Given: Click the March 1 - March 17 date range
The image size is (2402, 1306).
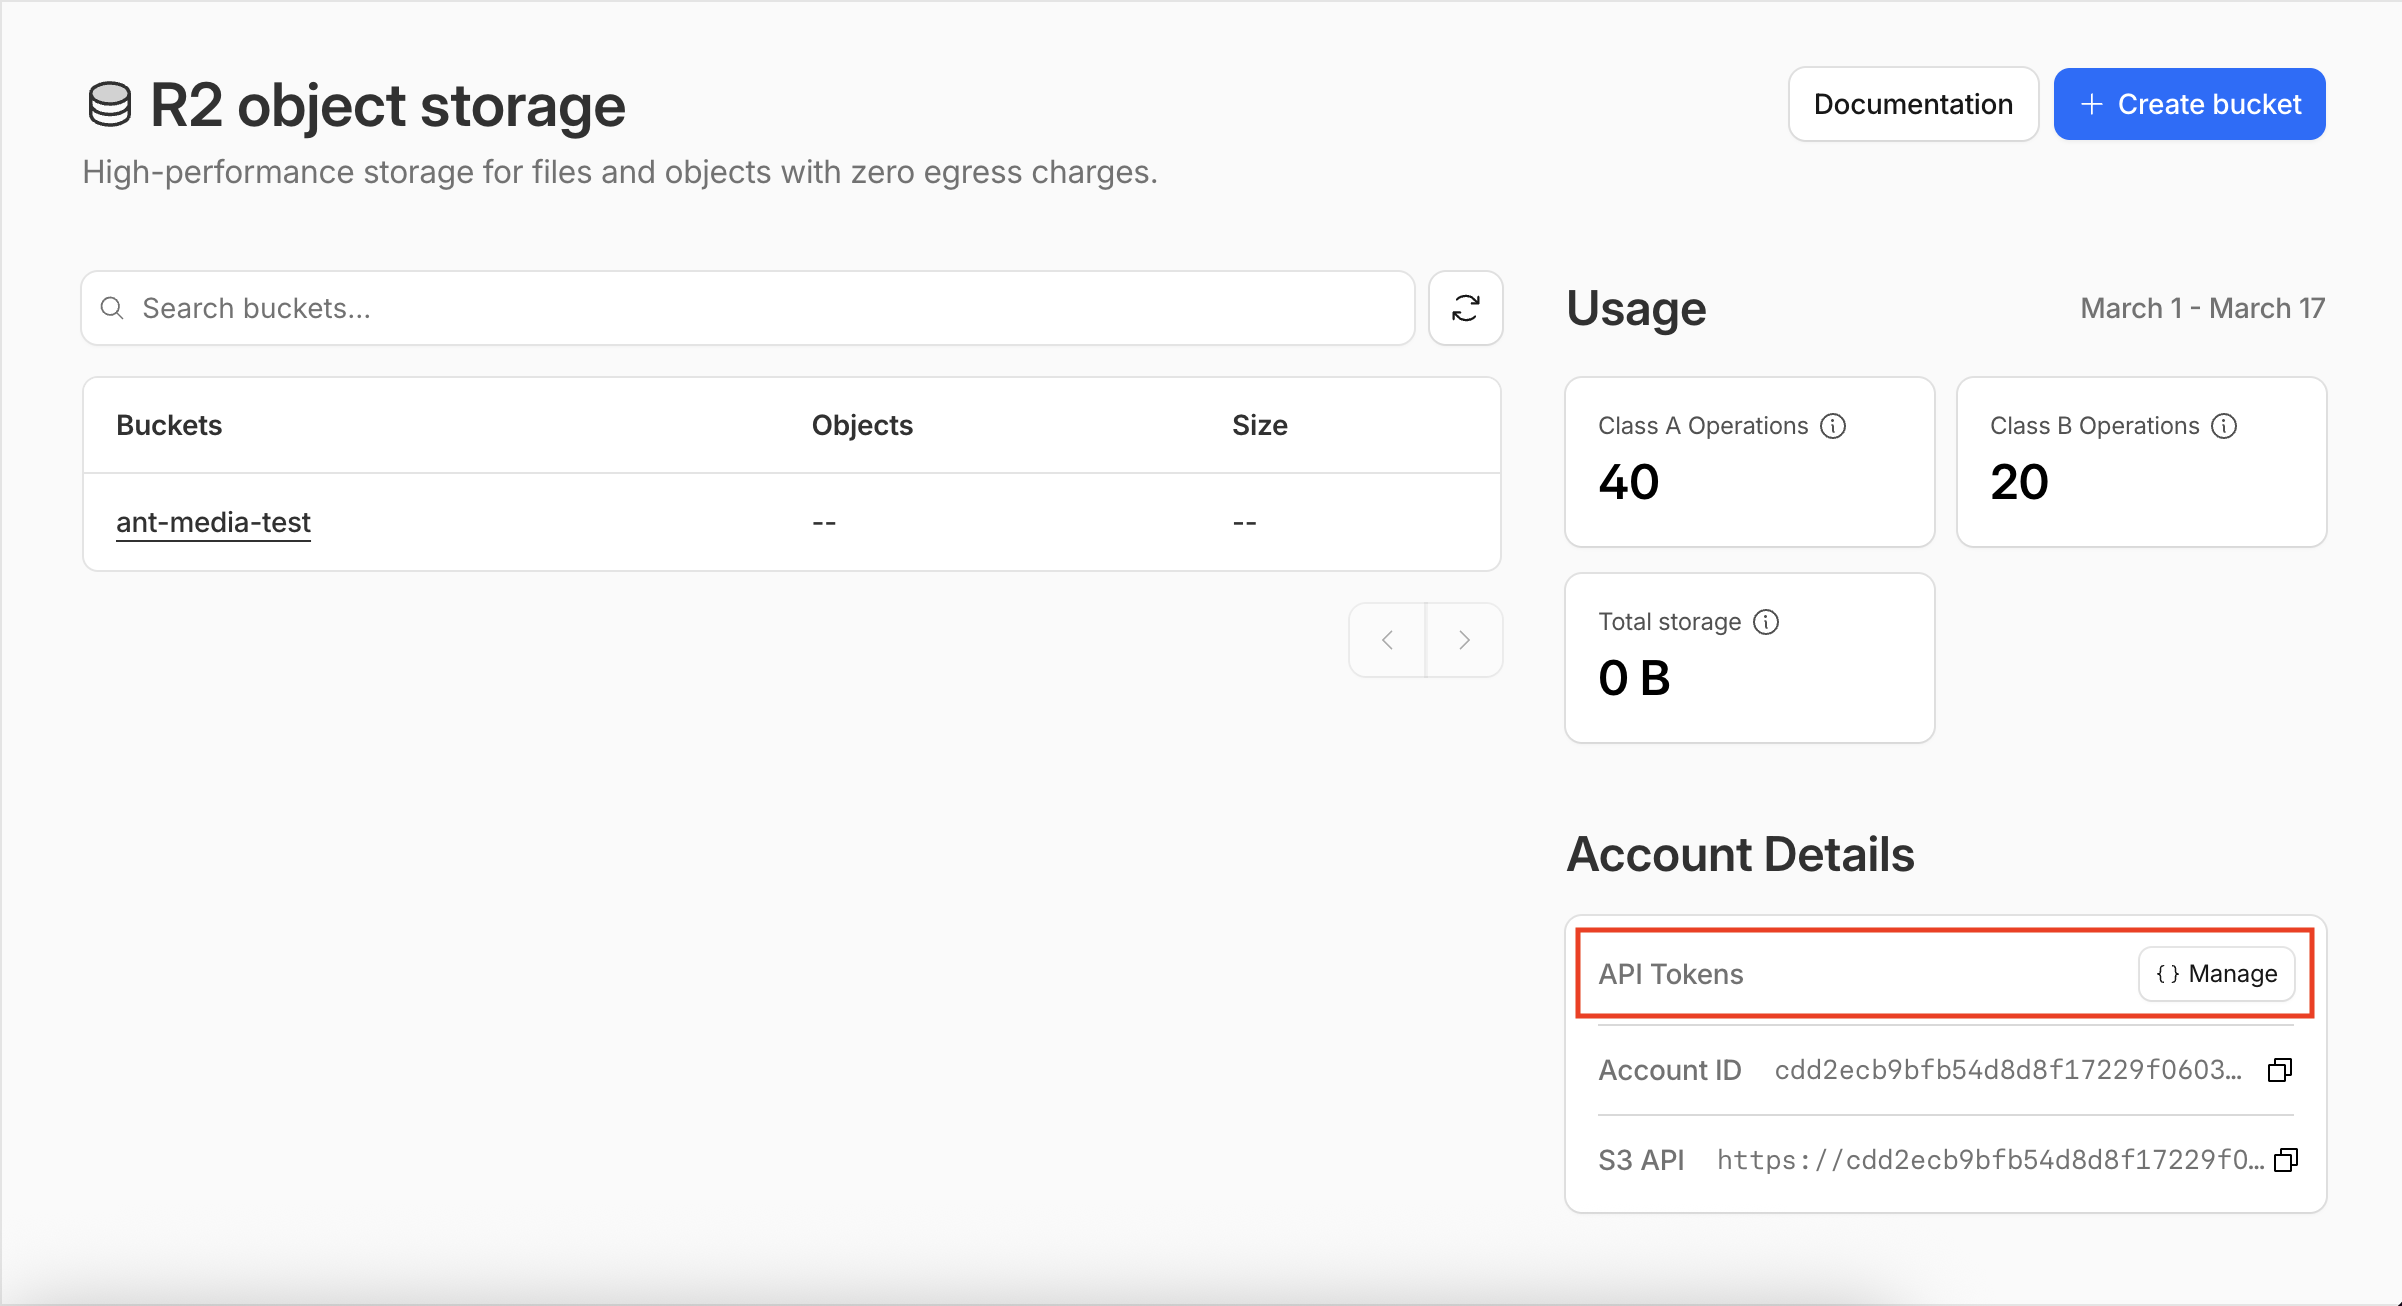Looking at the screenshot, I should click(x=2203, y=308).
